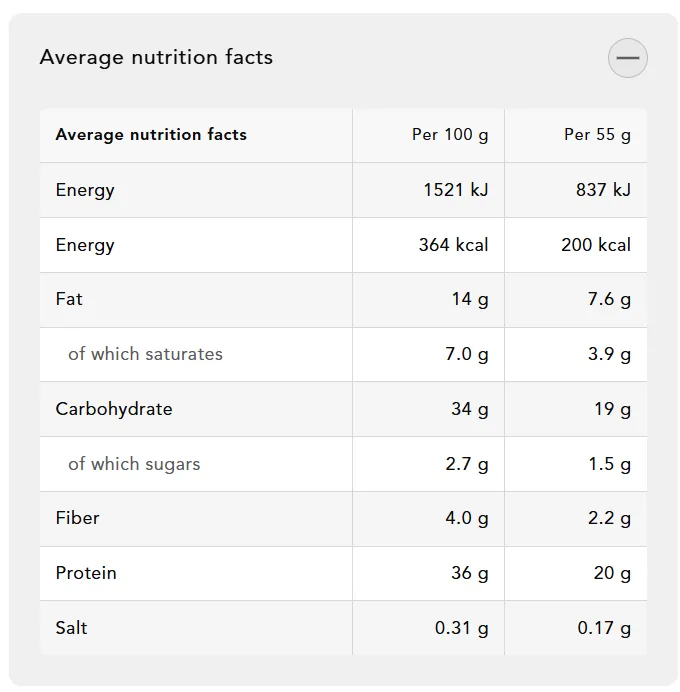Select the Per 55 g column header
Image resolution: width=680 pixels, height=692 pixels.
[597, 135]
